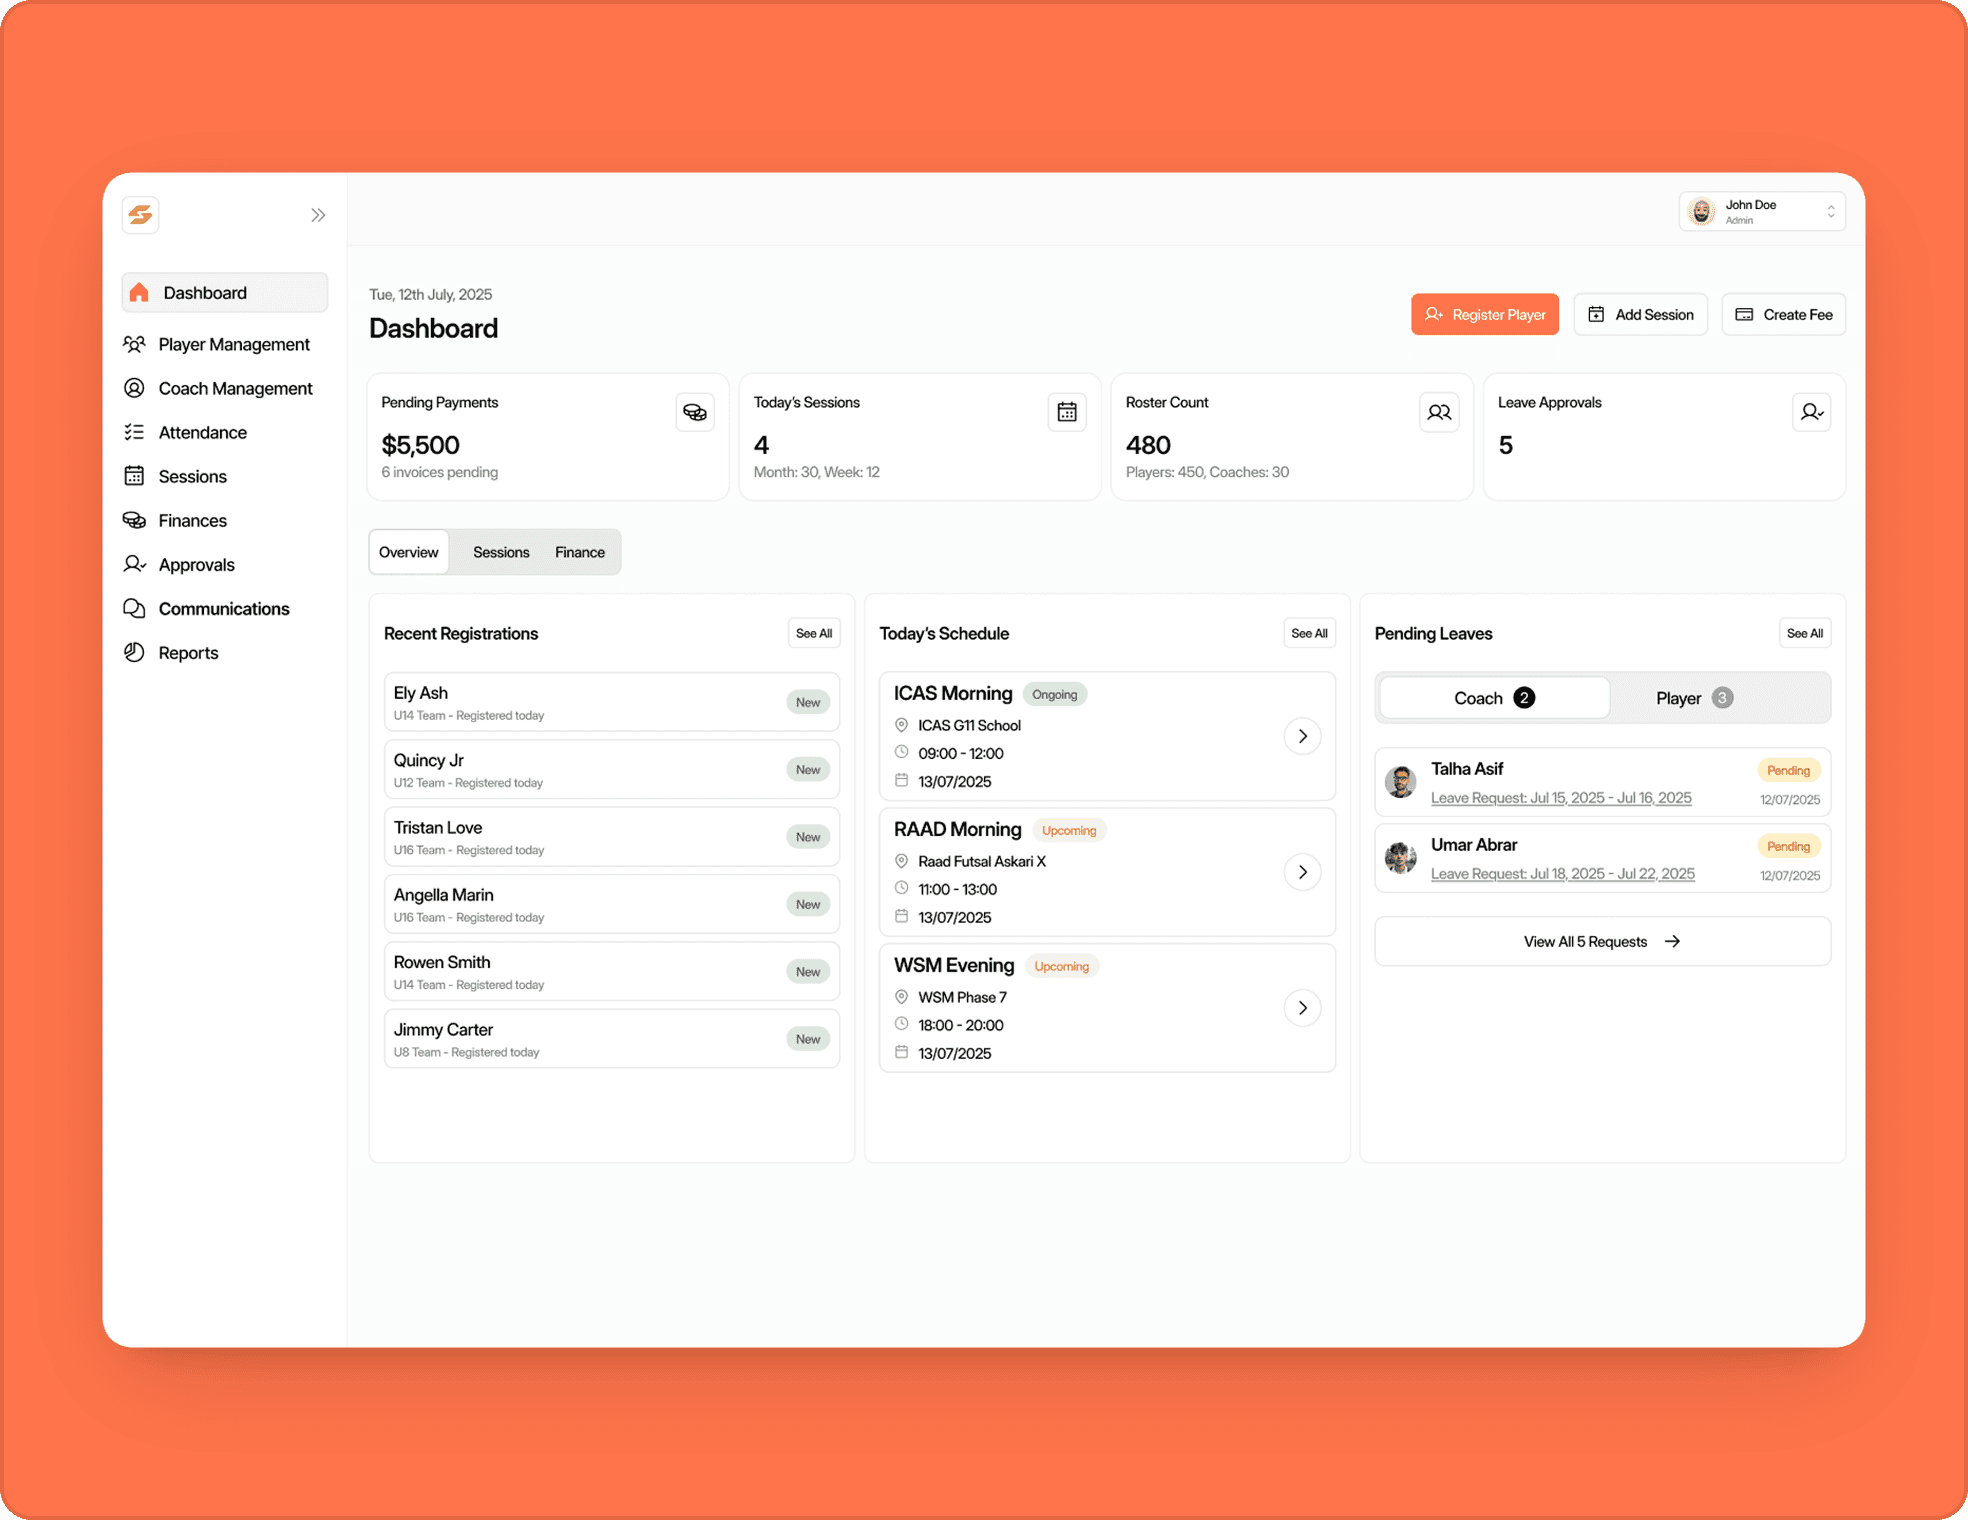Click the Roster Count people icon
The image size is (1968, 1520).
tap(1438, 412)
